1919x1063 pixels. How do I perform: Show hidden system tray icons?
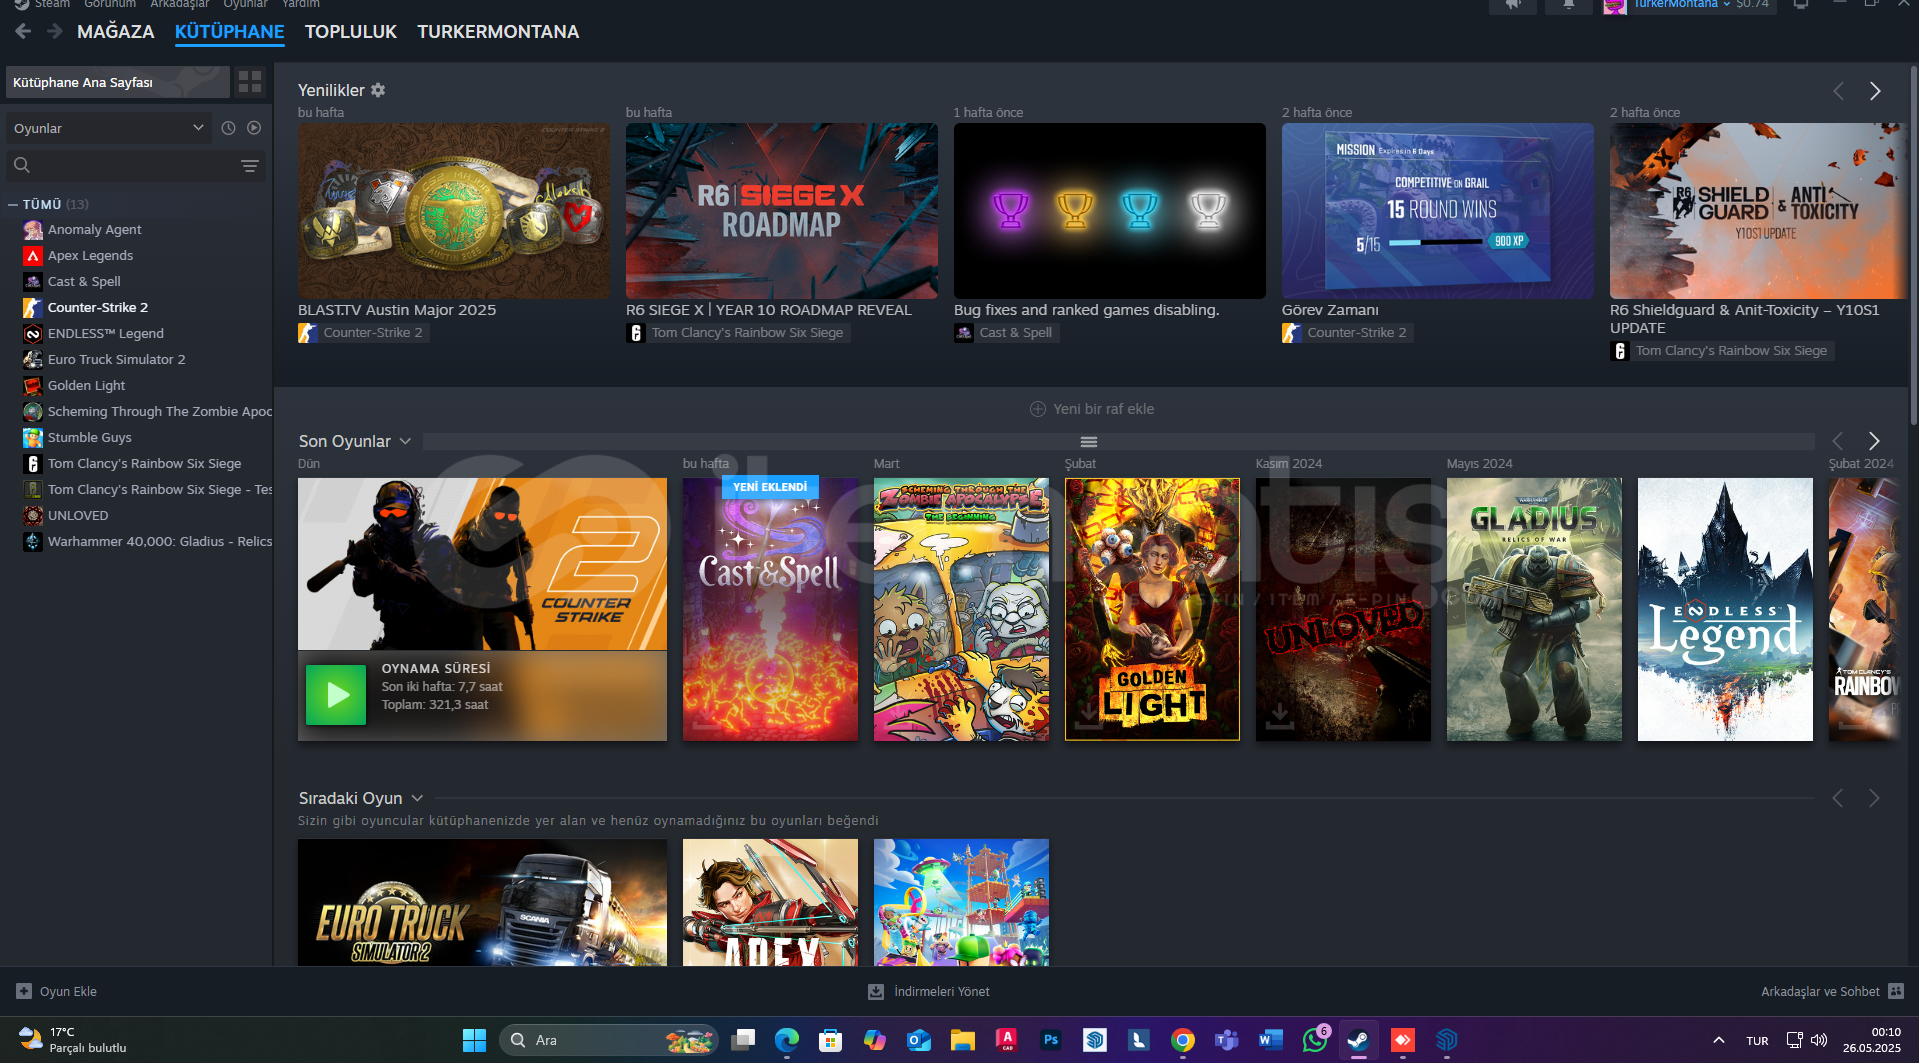pyautogui.click(x=1718, y=1040)
